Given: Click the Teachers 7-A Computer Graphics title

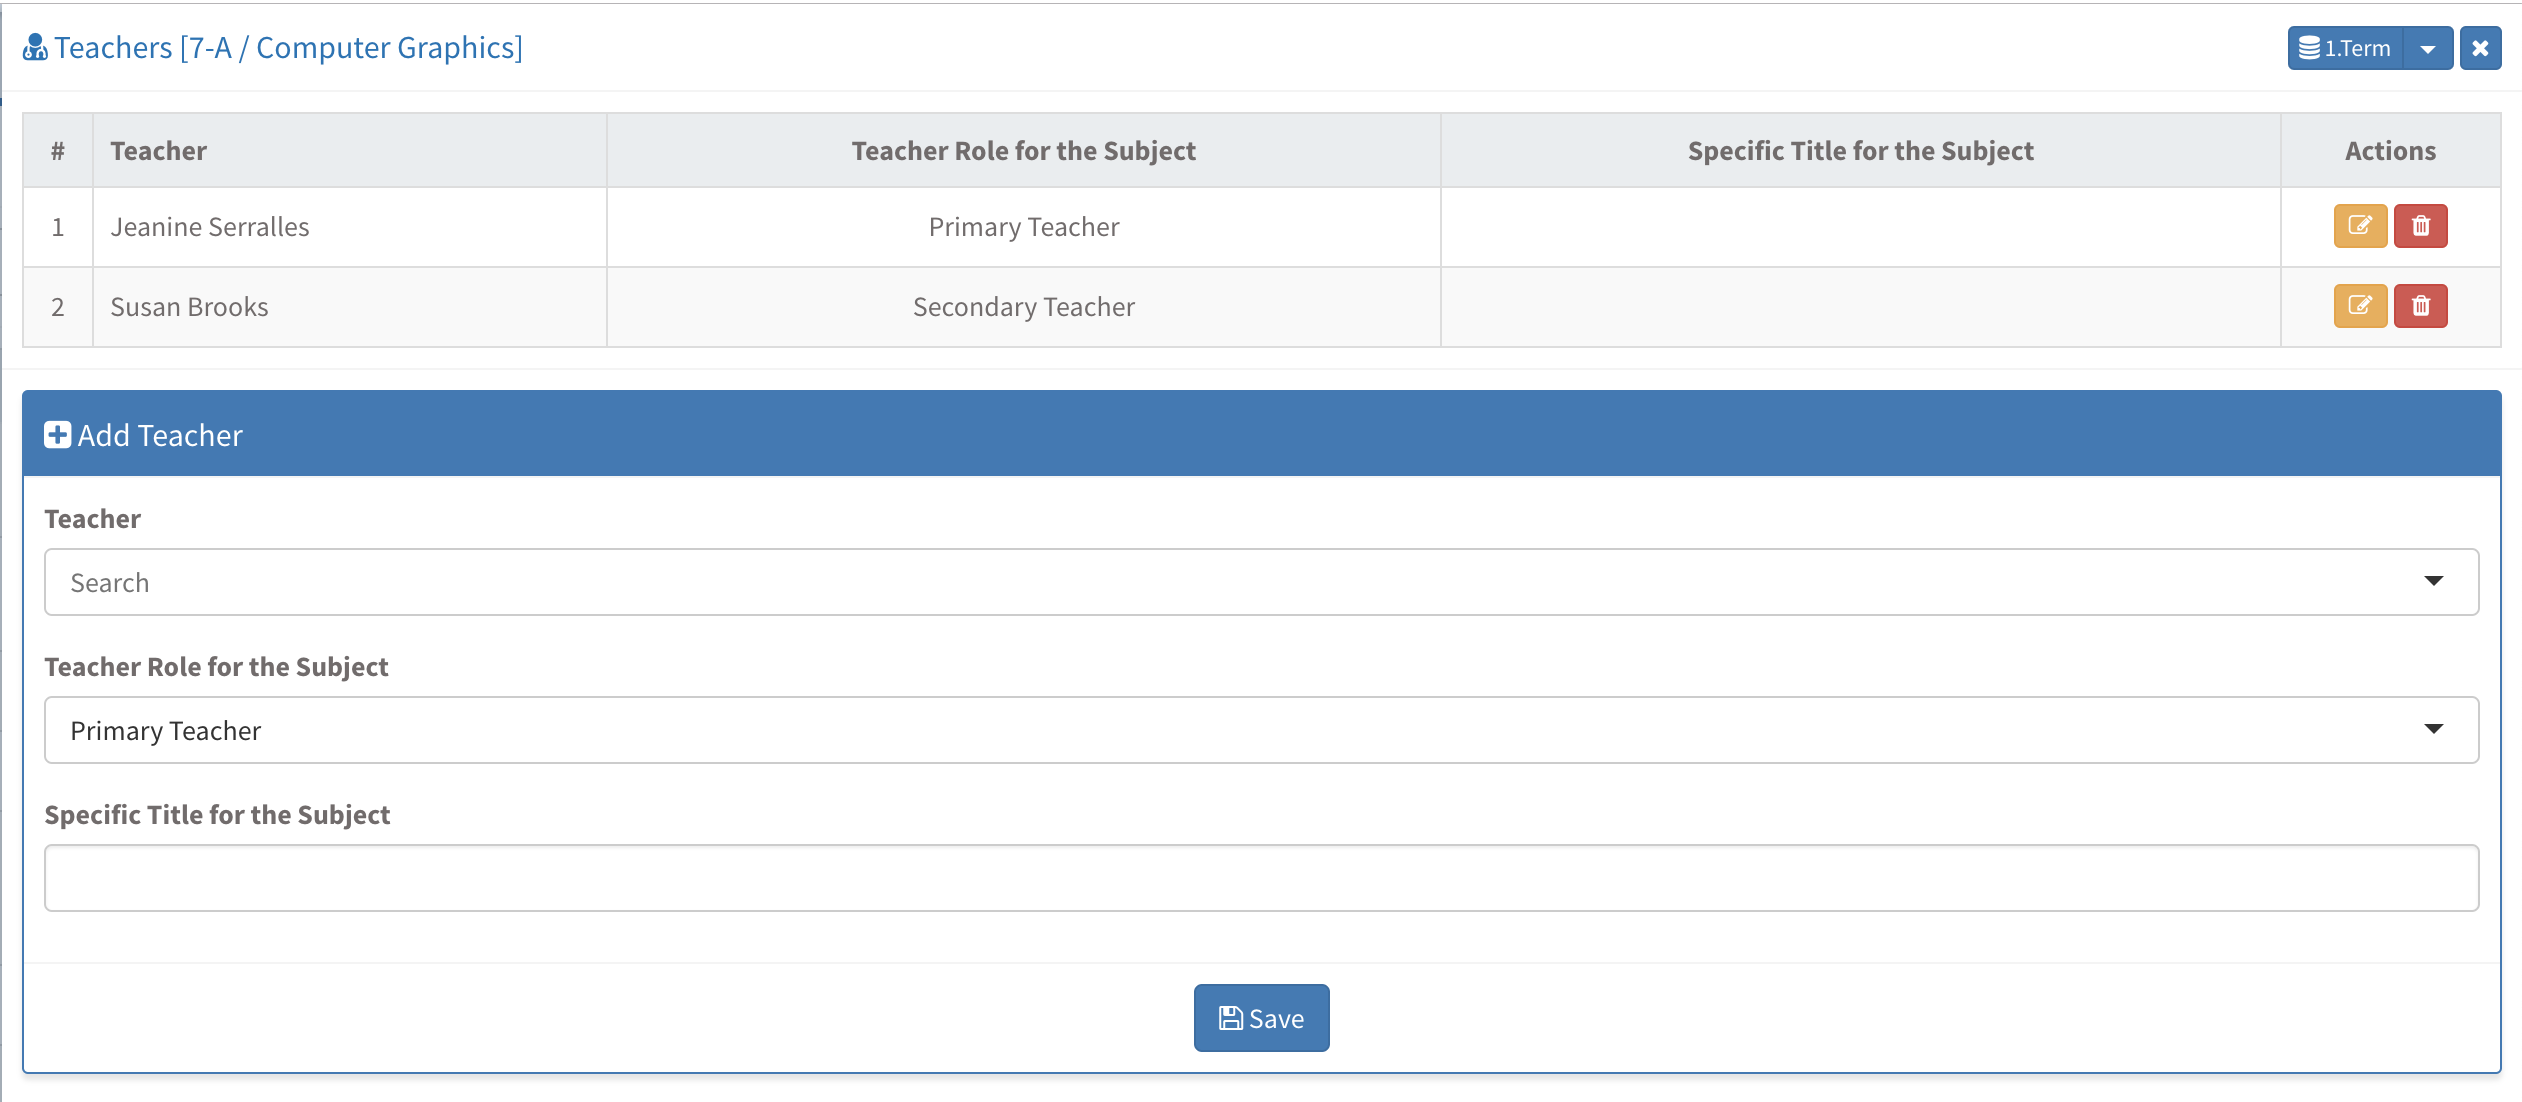Looking at the screenshot, I should click(288, 47).
